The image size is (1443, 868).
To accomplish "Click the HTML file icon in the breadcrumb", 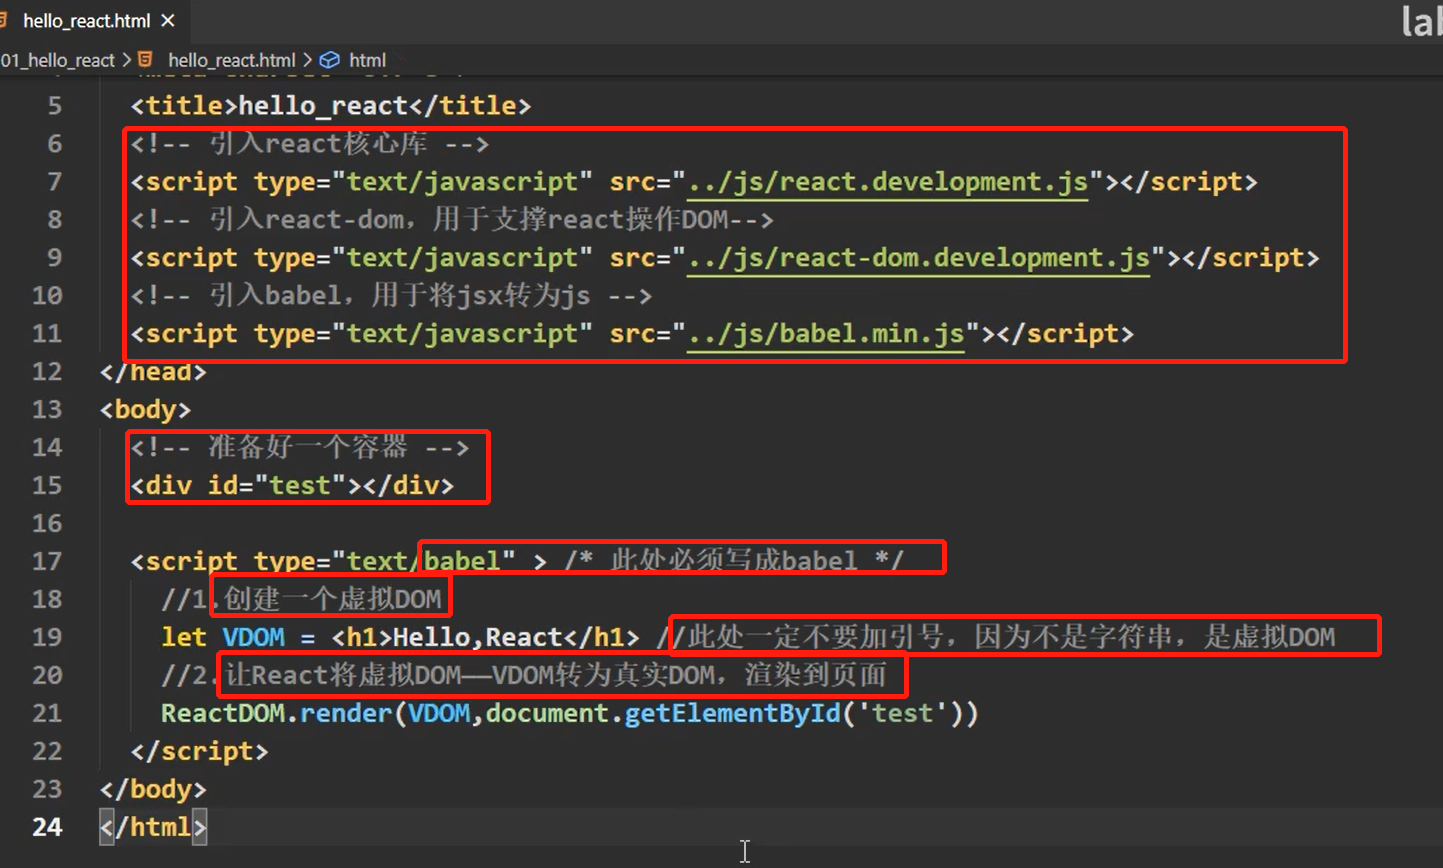I will 146,60.
